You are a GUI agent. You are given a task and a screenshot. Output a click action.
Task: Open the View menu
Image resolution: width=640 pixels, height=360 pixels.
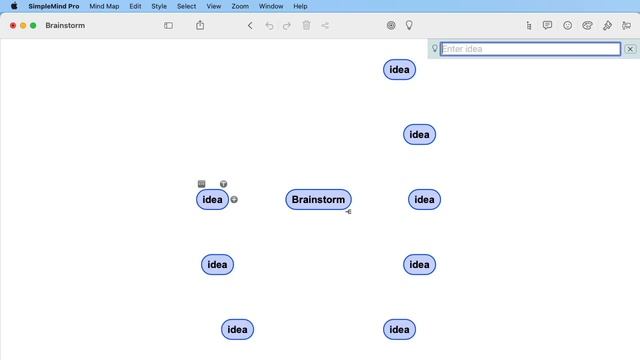(213, 6)
